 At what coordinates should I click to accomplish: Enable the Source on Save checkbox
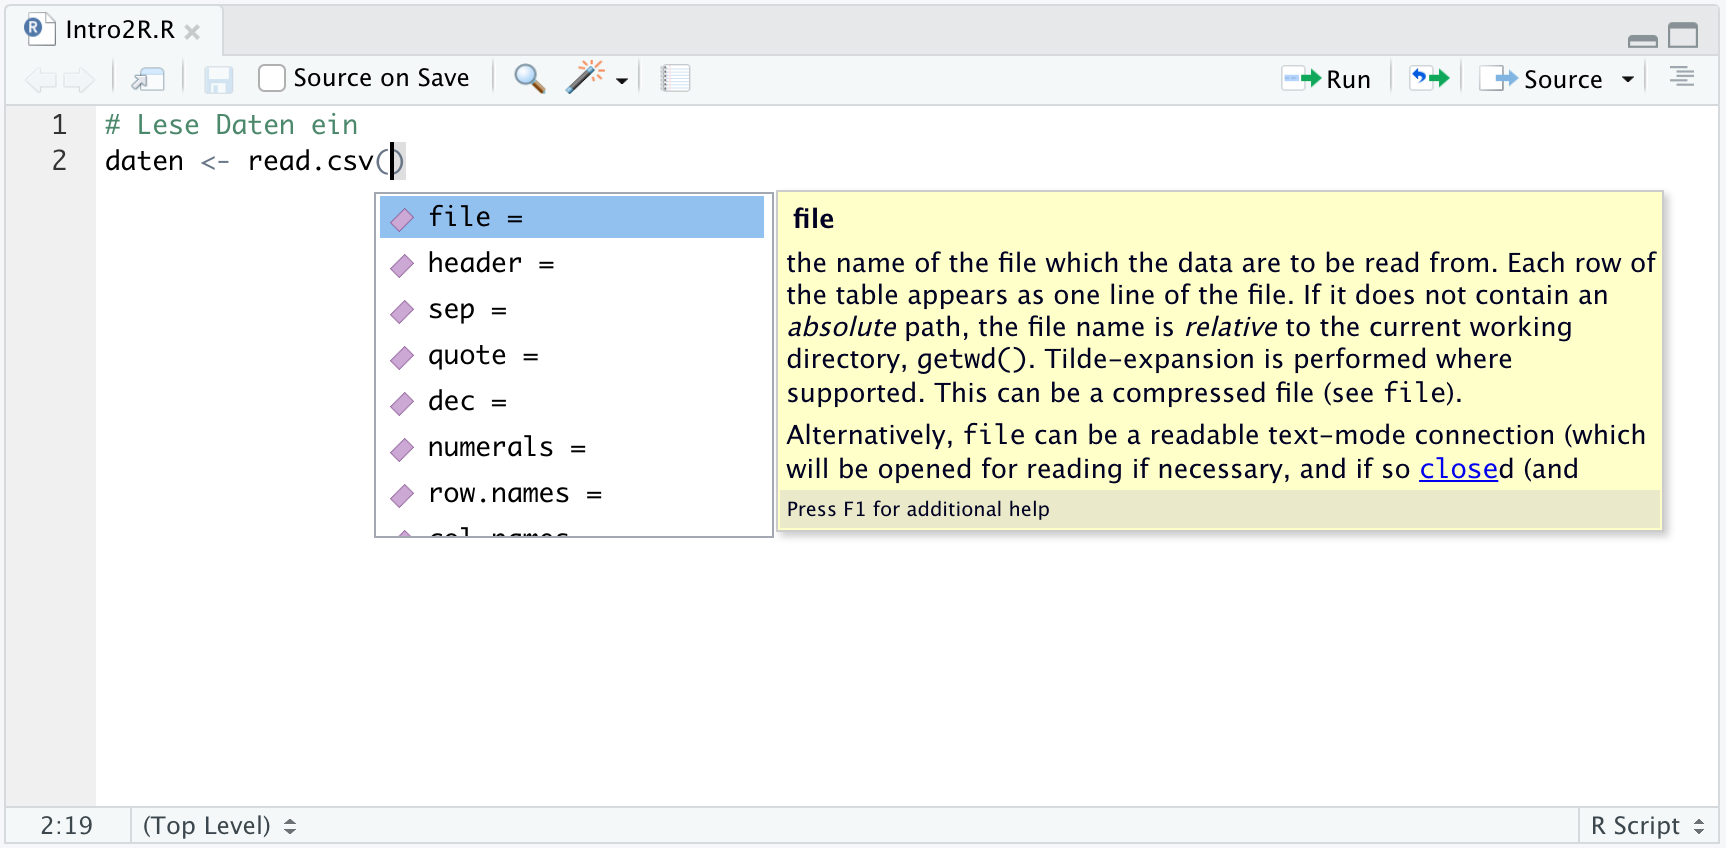pos(272,78)
